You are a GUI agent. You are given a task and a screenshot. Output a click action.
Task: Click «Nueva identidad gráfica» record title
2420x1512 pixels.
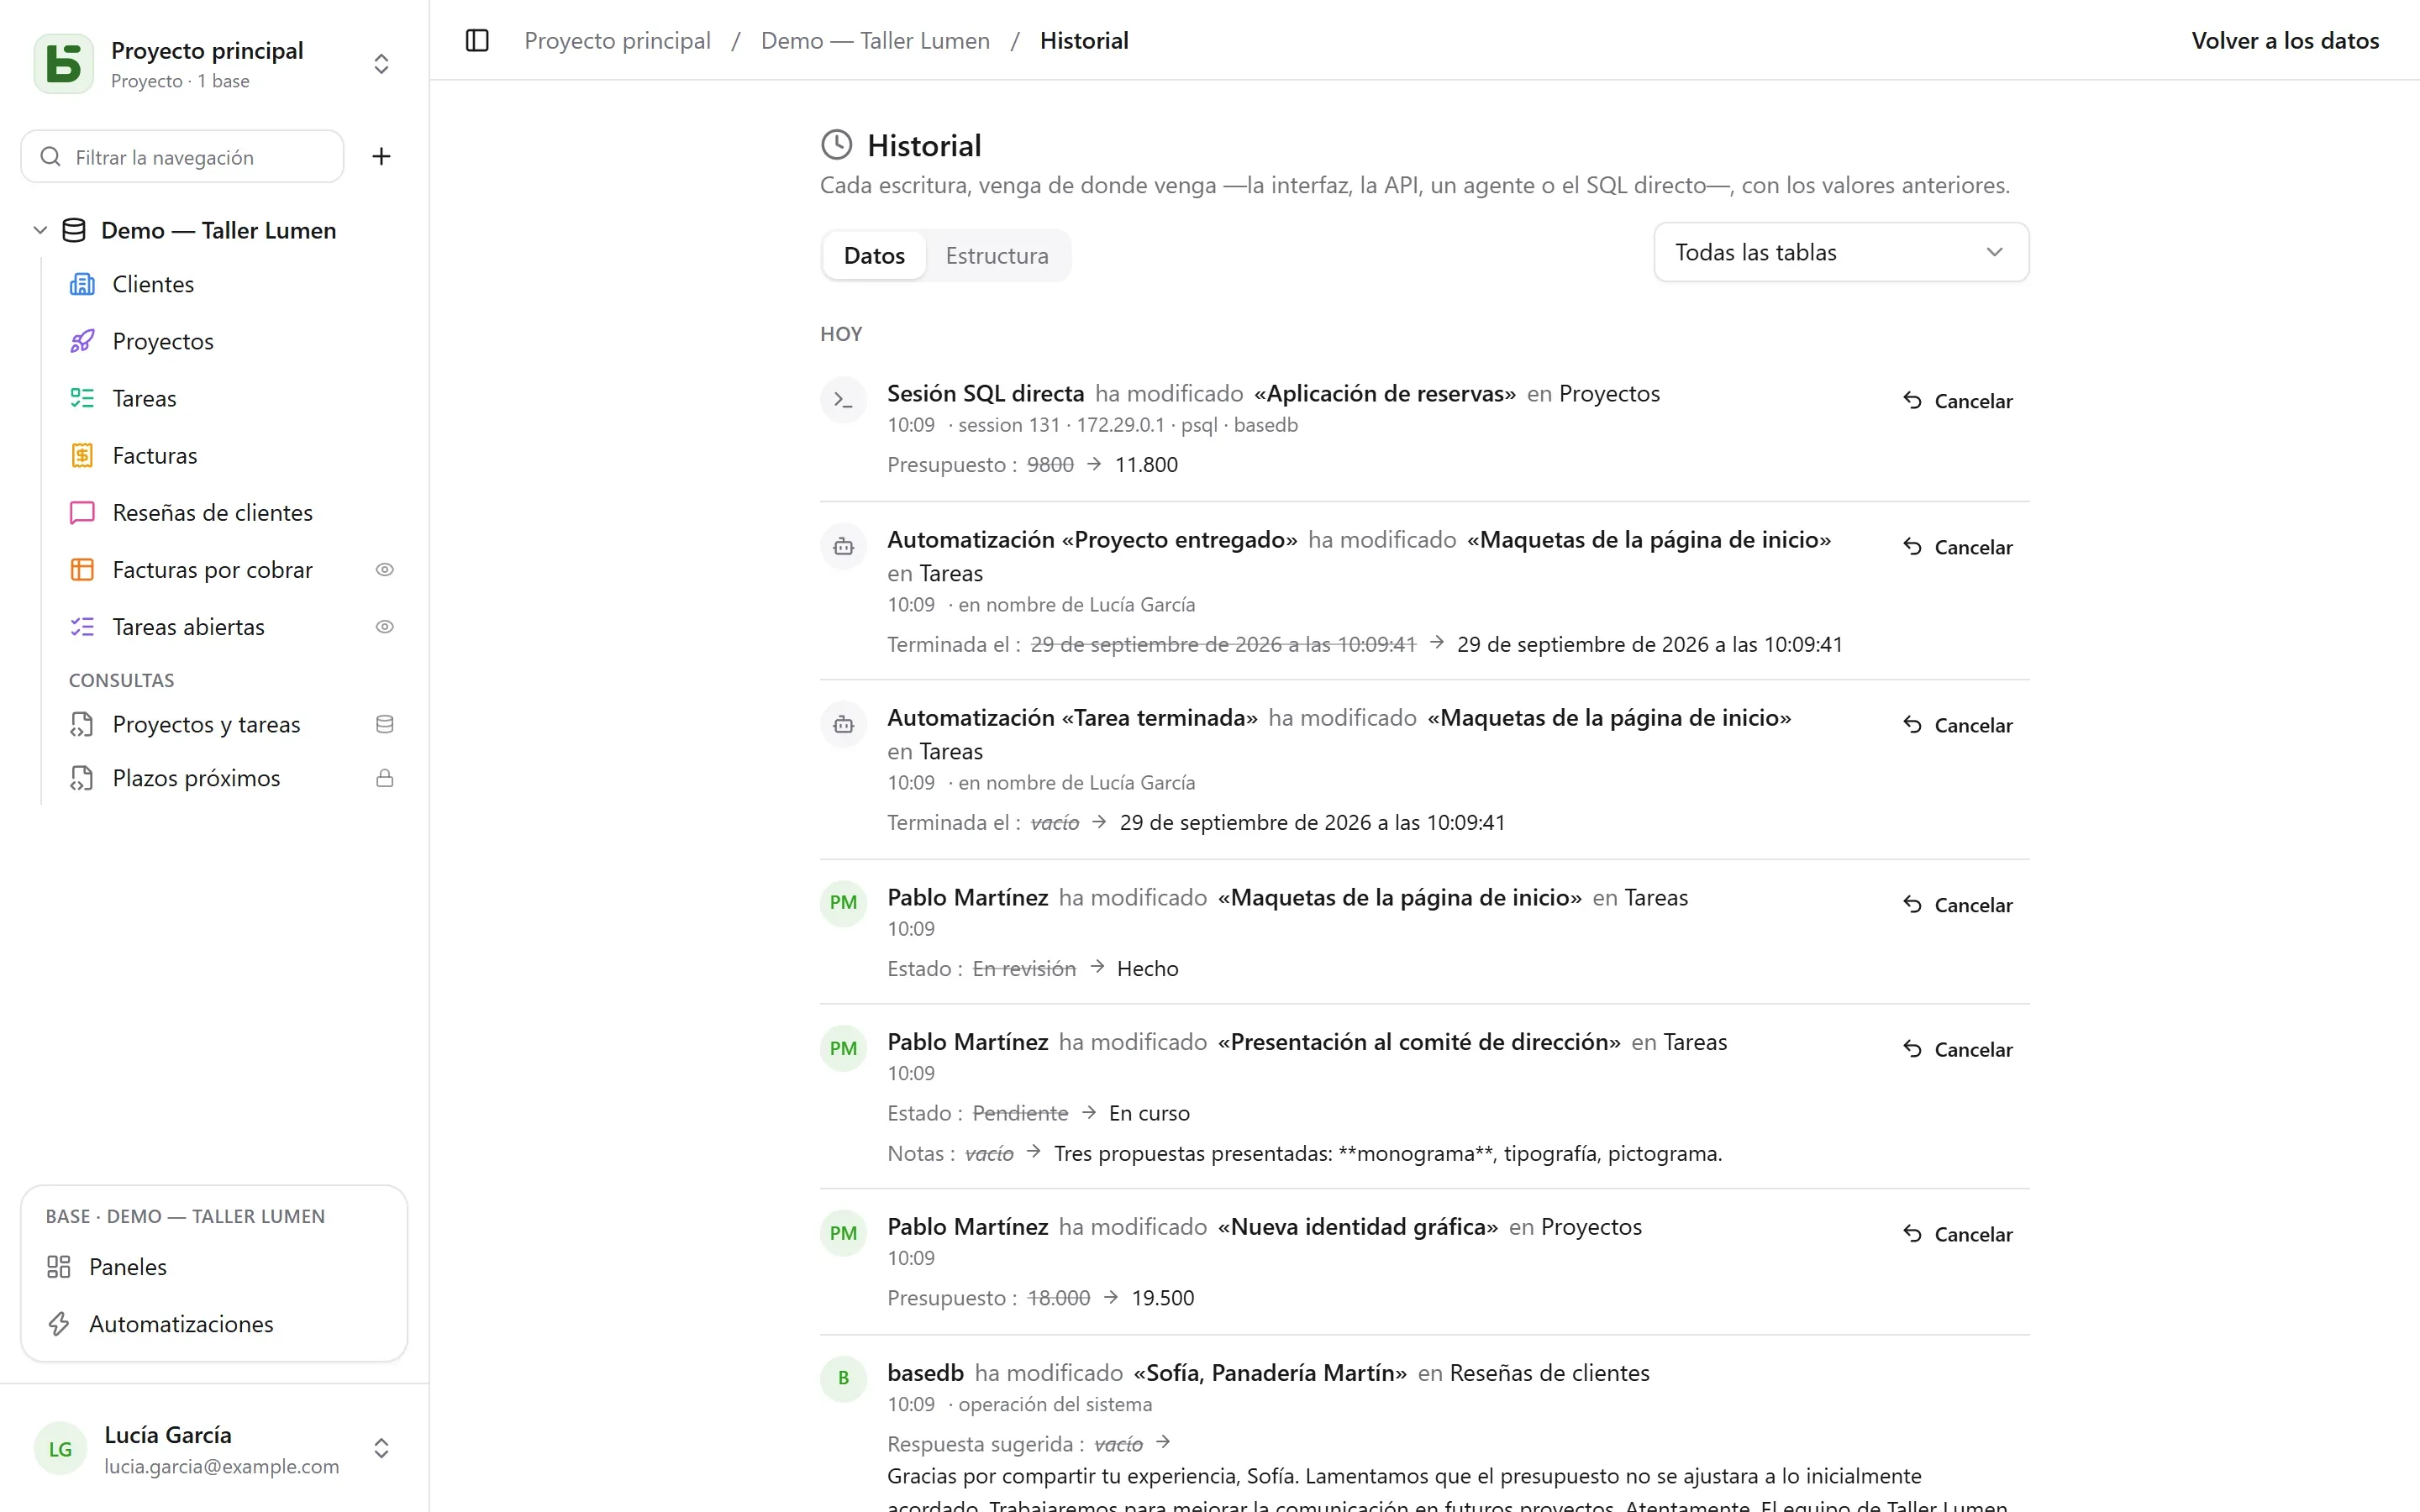1357,1226
